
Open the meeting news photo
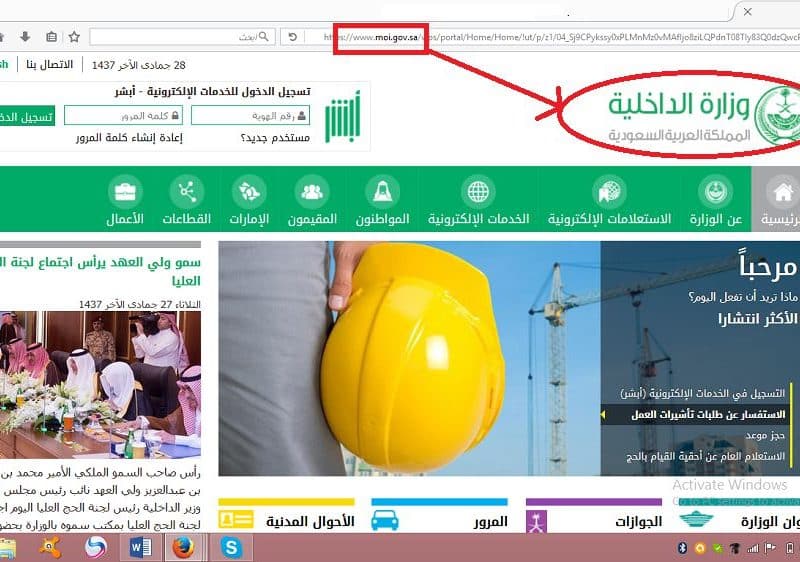(x=100, y=385)
